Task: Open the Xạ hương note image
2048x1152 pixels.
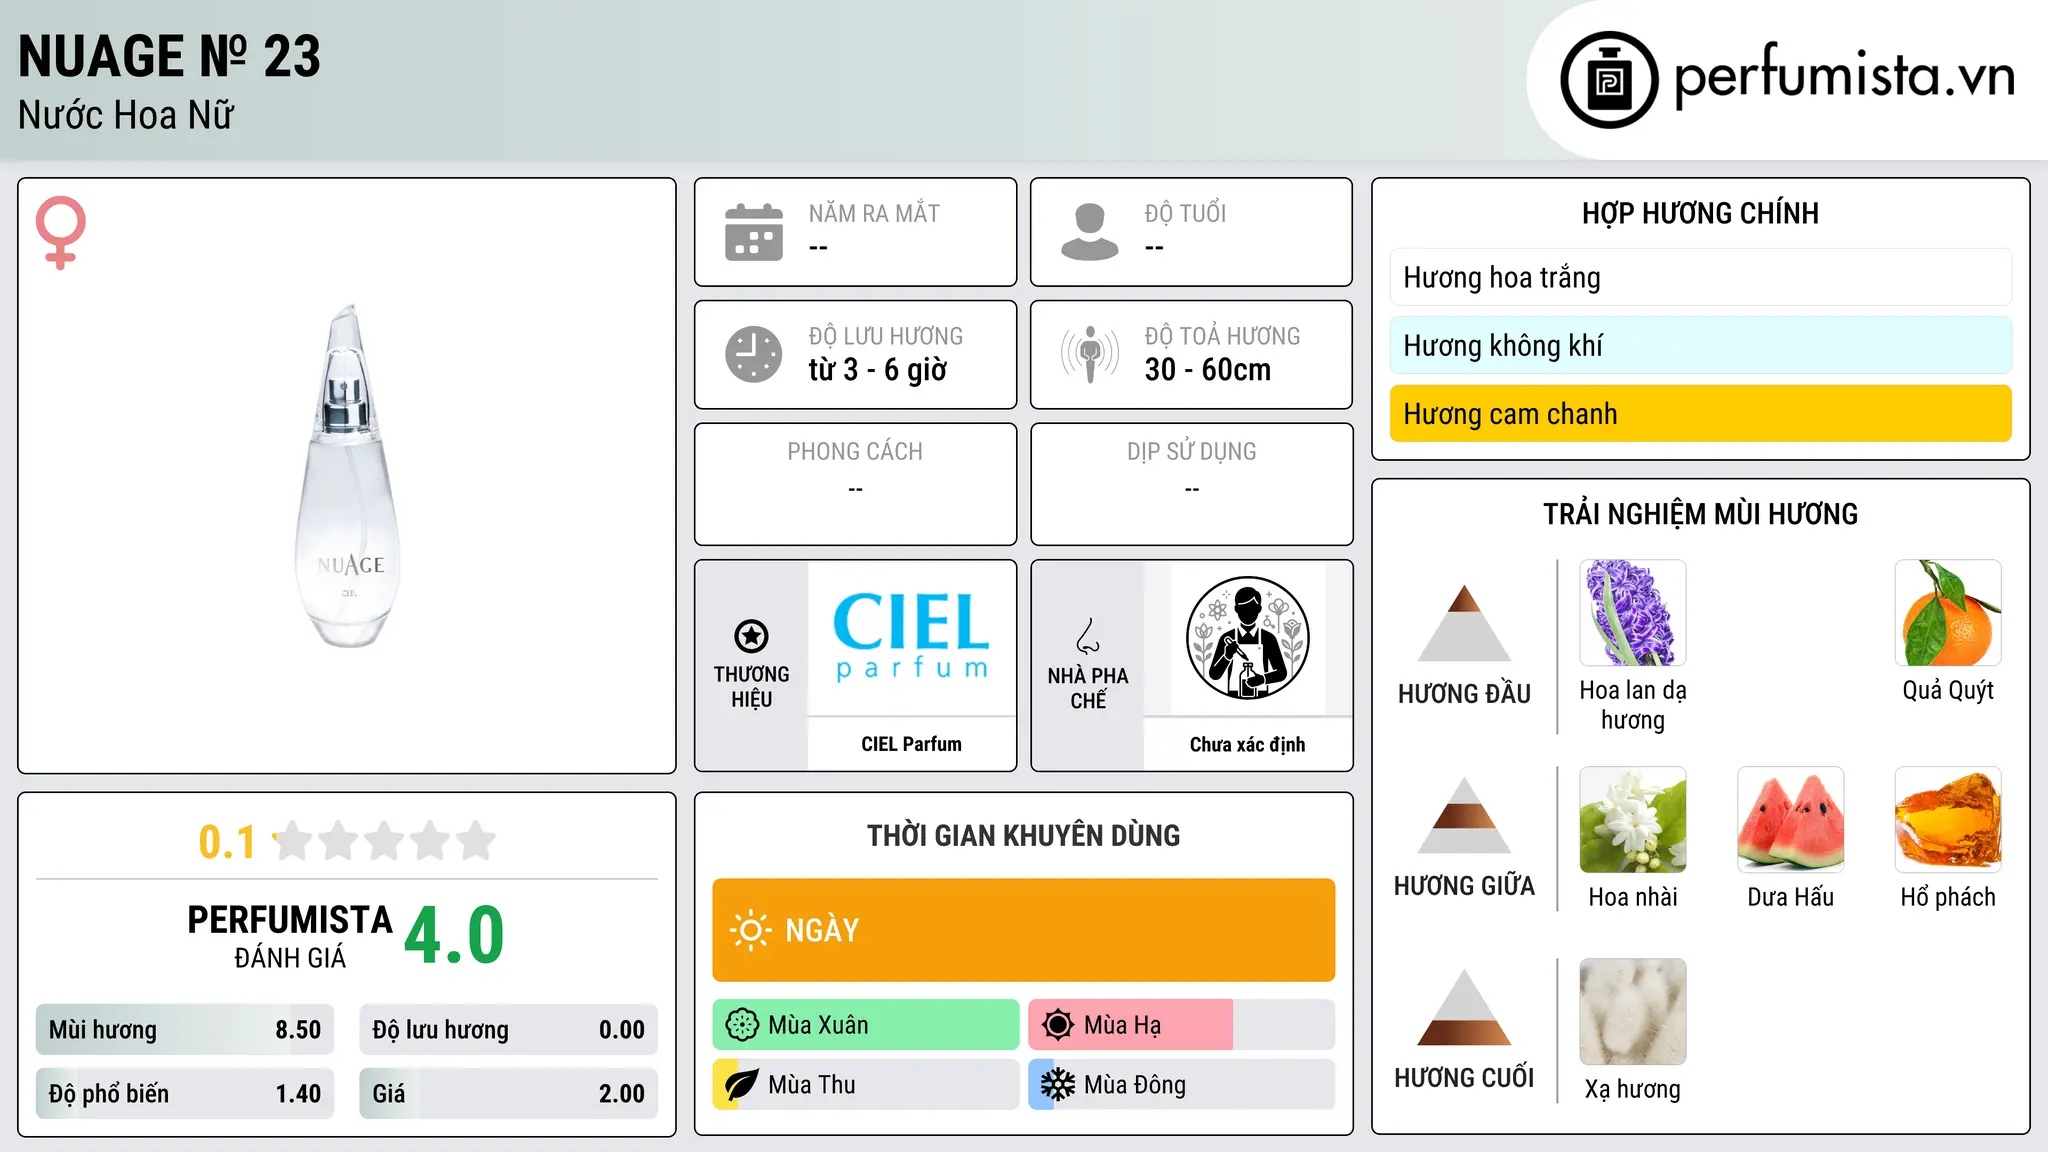Action: [1633, 1012]
